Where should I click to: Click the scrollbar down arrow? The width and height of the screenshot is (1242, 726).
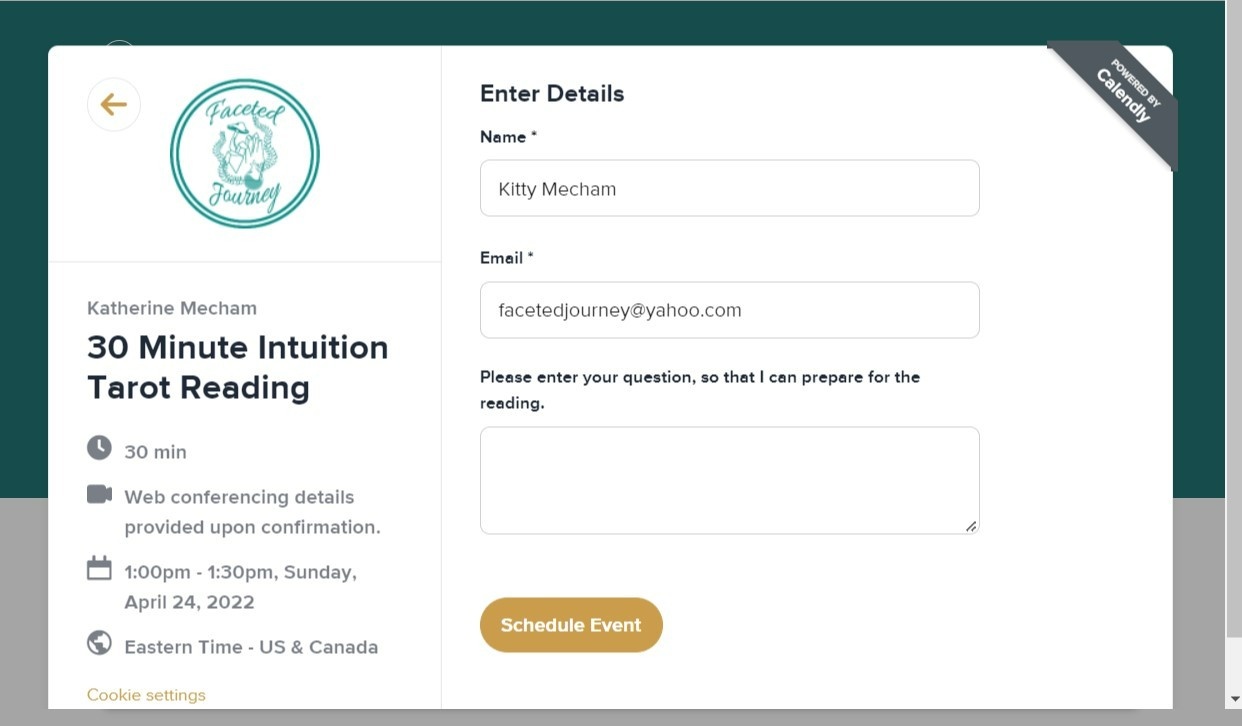(x=1234, y=699)
